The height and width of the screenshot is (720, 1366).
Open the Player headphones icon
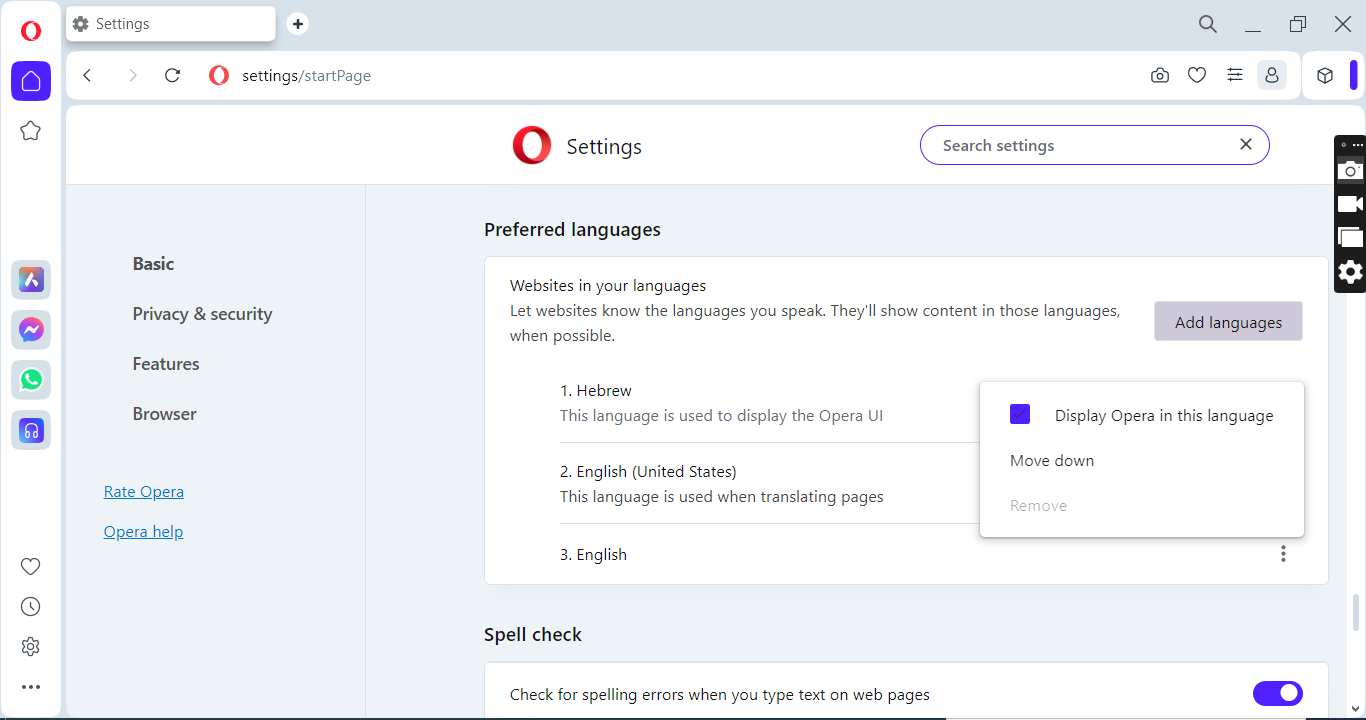click(x=31, y=431)
